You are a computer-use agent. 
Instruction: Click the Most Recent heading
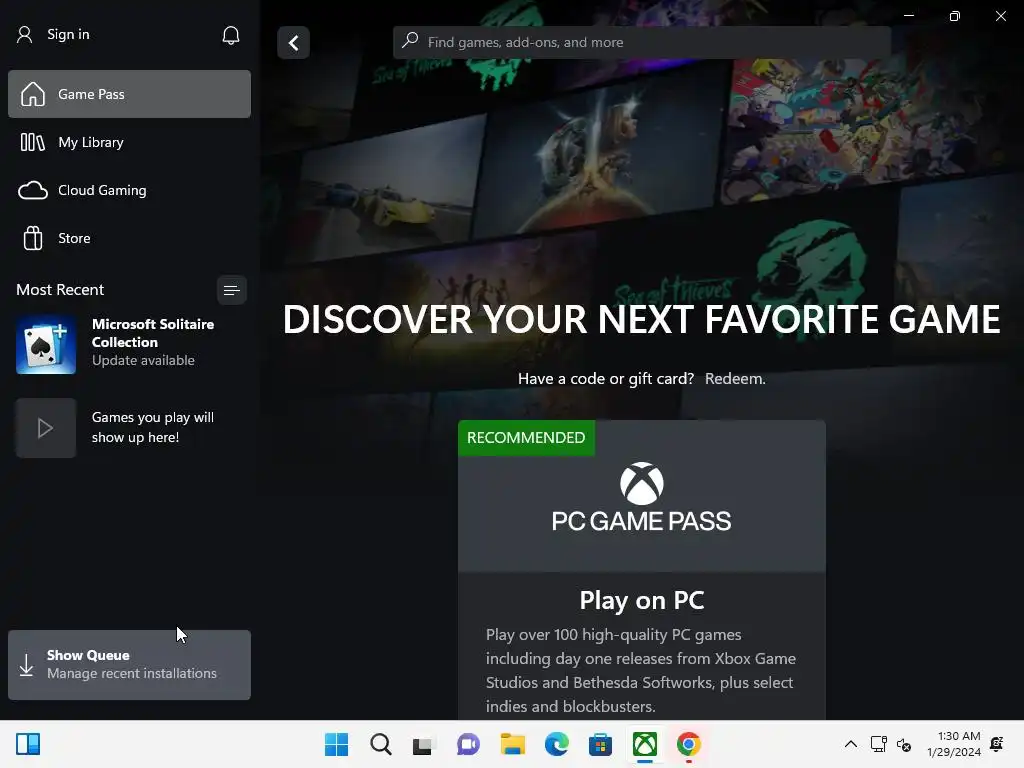coord(60,290)
